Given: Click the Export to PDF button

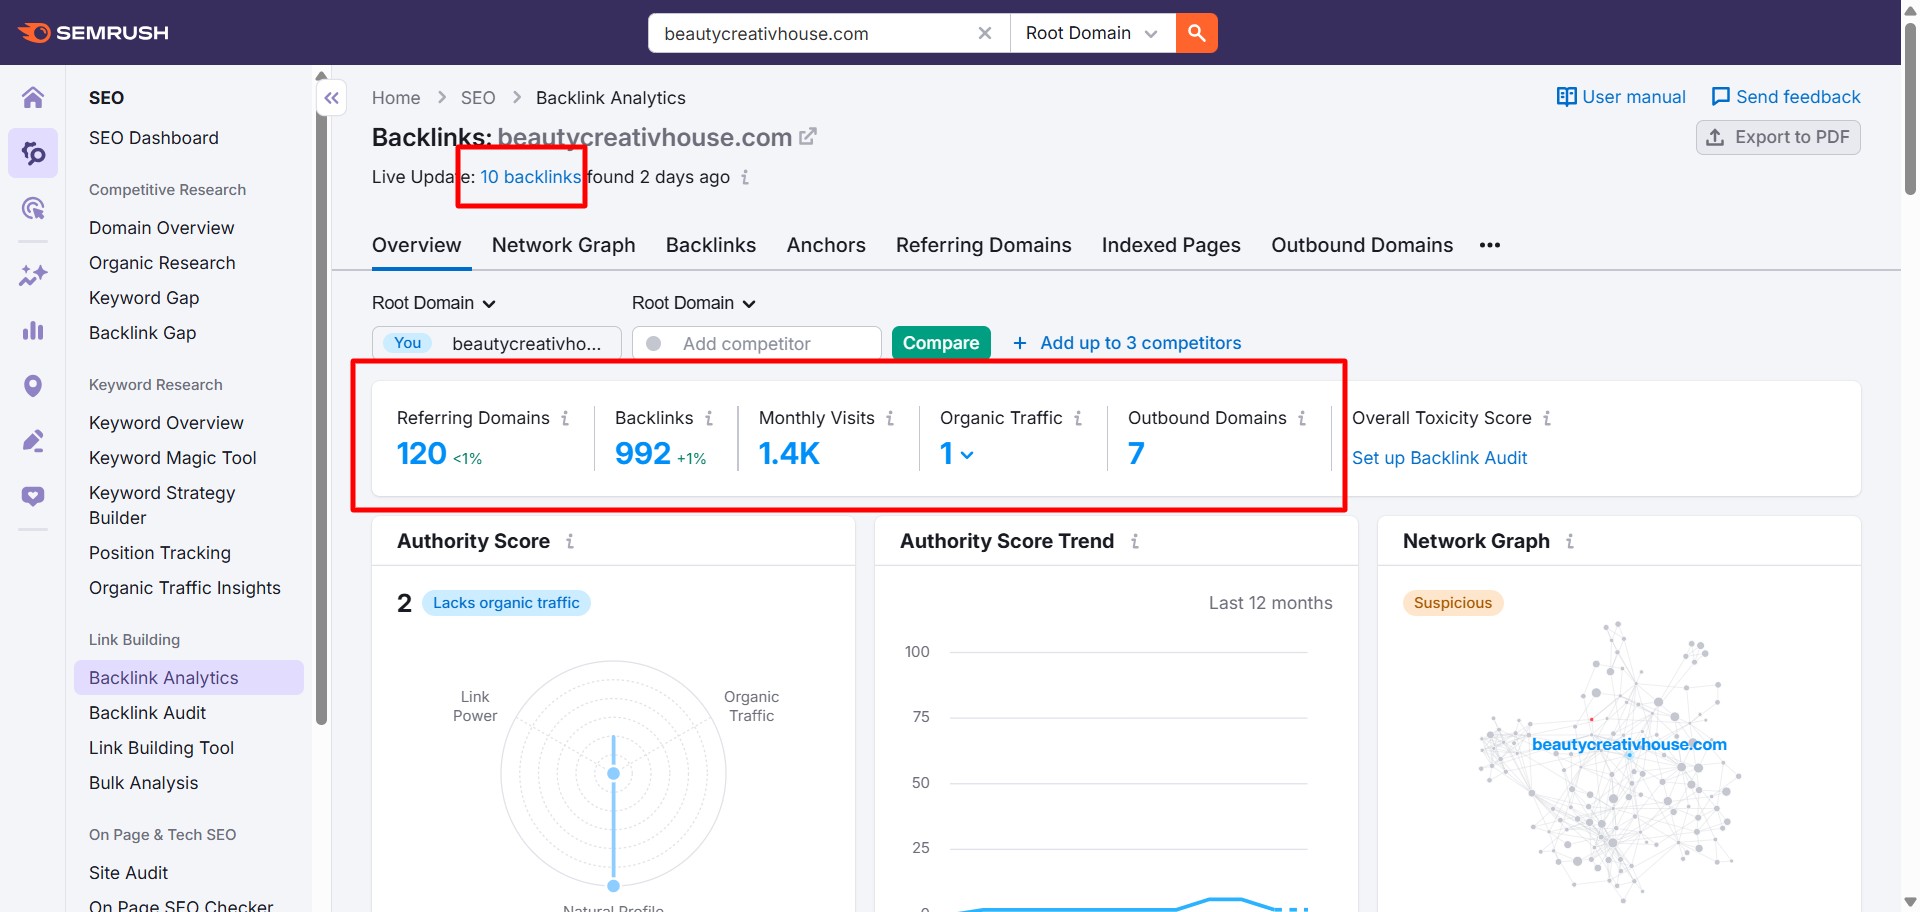Looking at the screenshot, I should tap(1777, 137).
